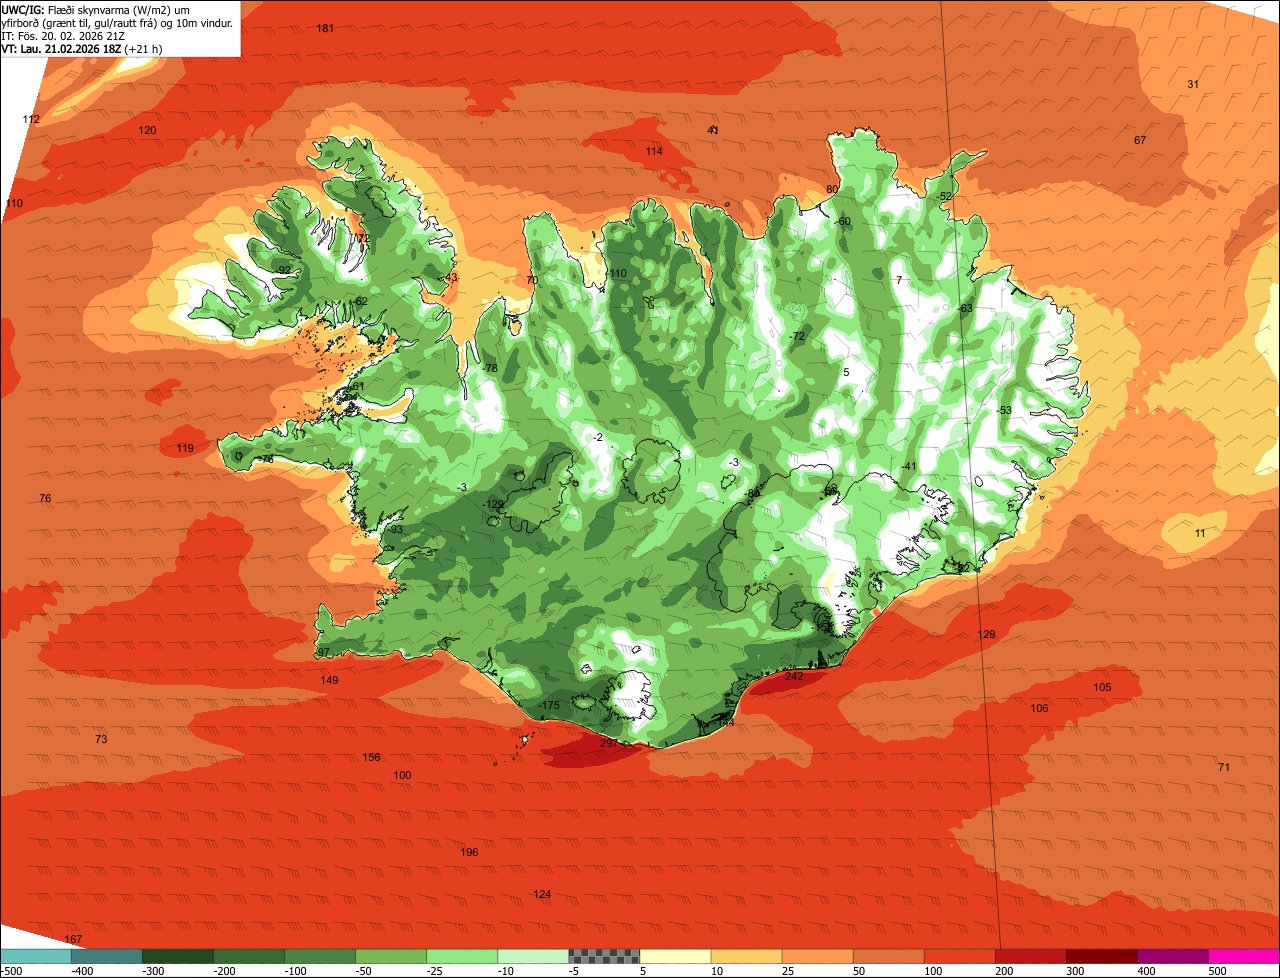Click the map value '120'
Screen dimensions: 1280x978
coord(147,130)
